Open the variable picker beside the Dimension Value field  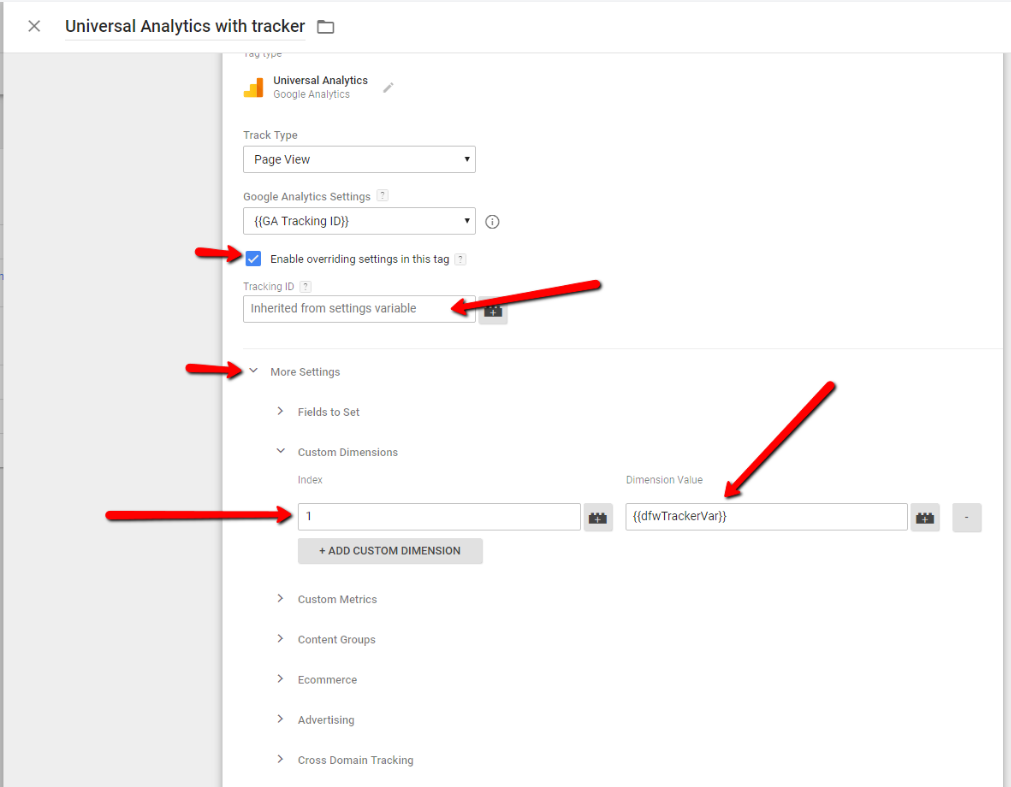[x=925, y=518]
